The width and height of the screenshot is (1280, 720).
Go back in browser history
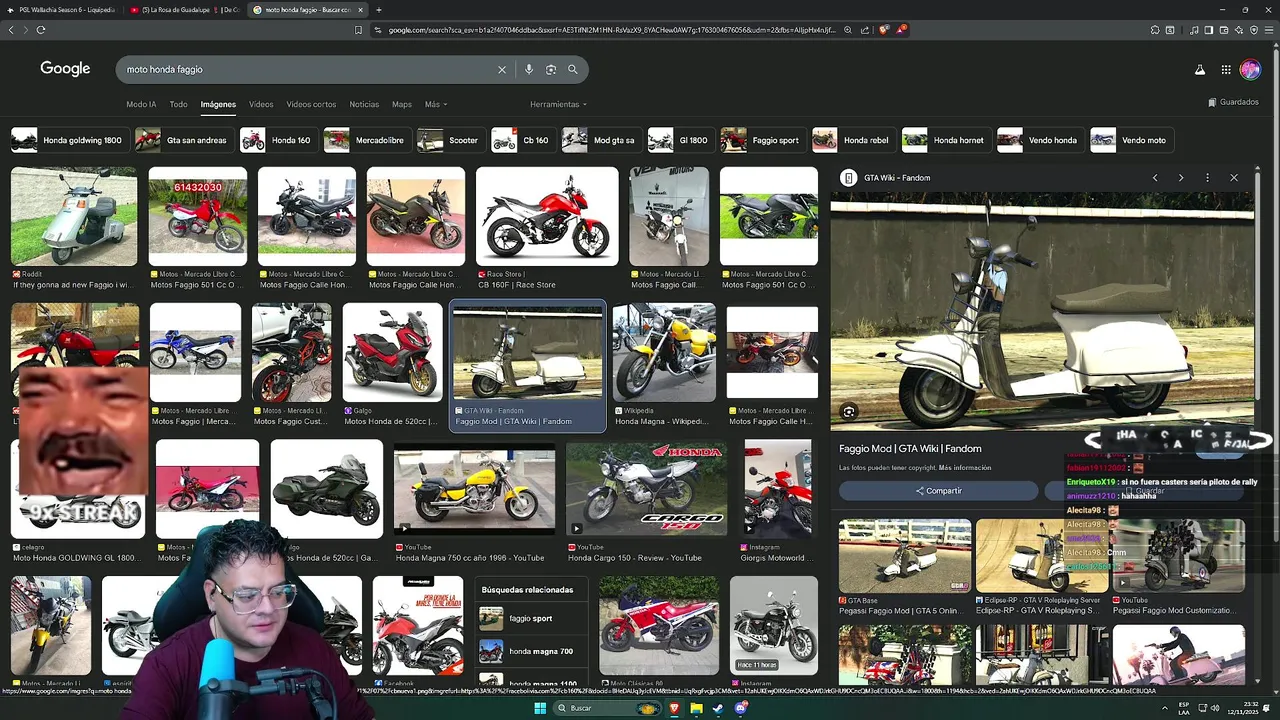point(11,30)
